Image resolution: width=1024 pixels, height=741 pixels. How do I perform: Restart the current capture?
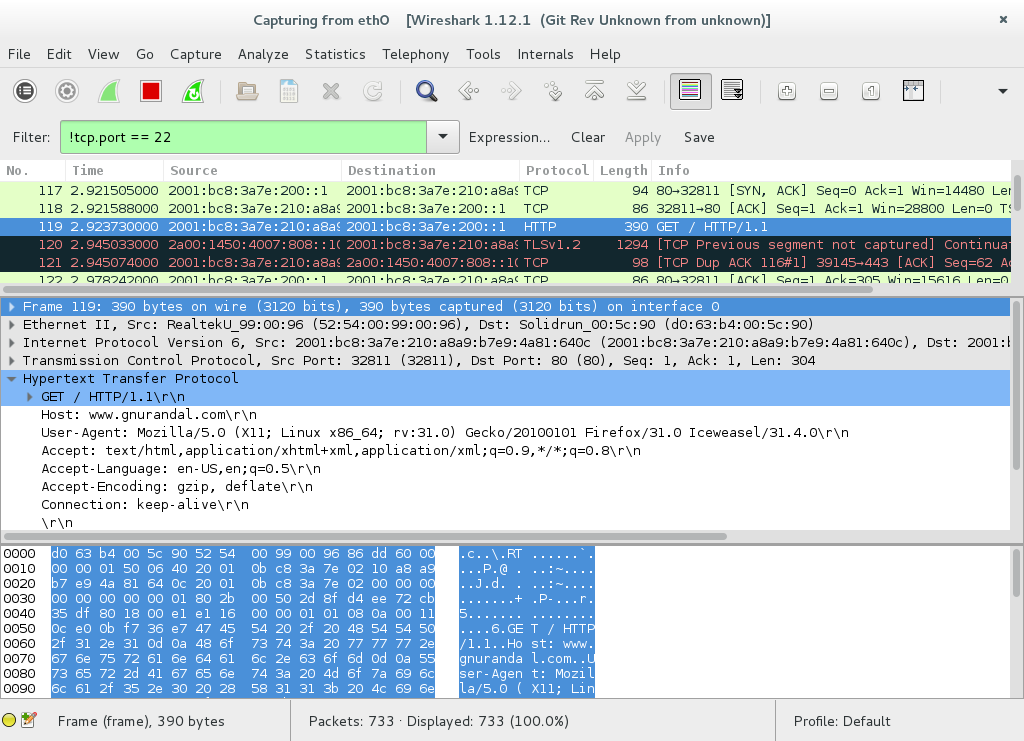193,90
